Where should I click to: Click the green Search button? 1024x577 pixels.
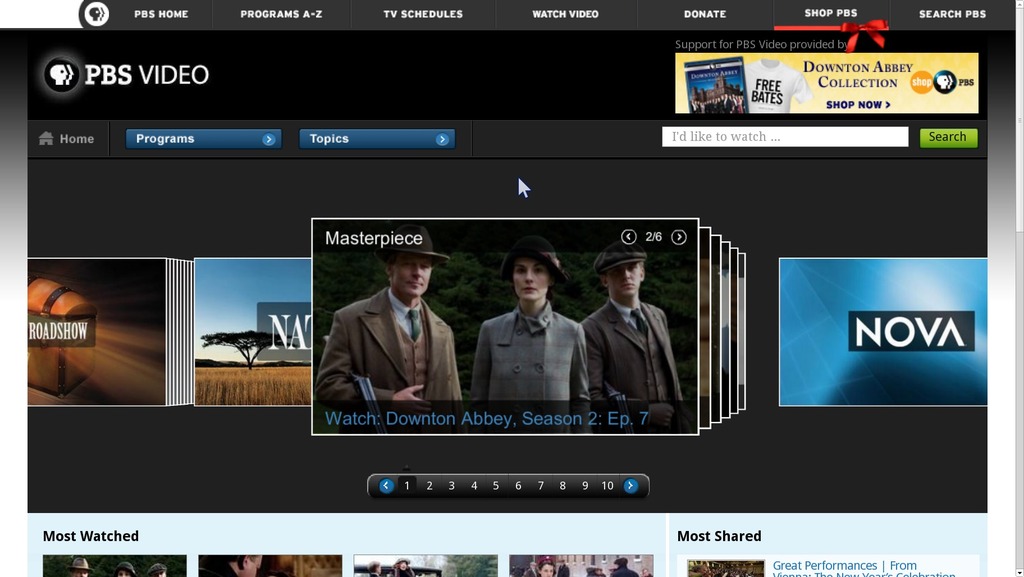[x=948, y=137]
